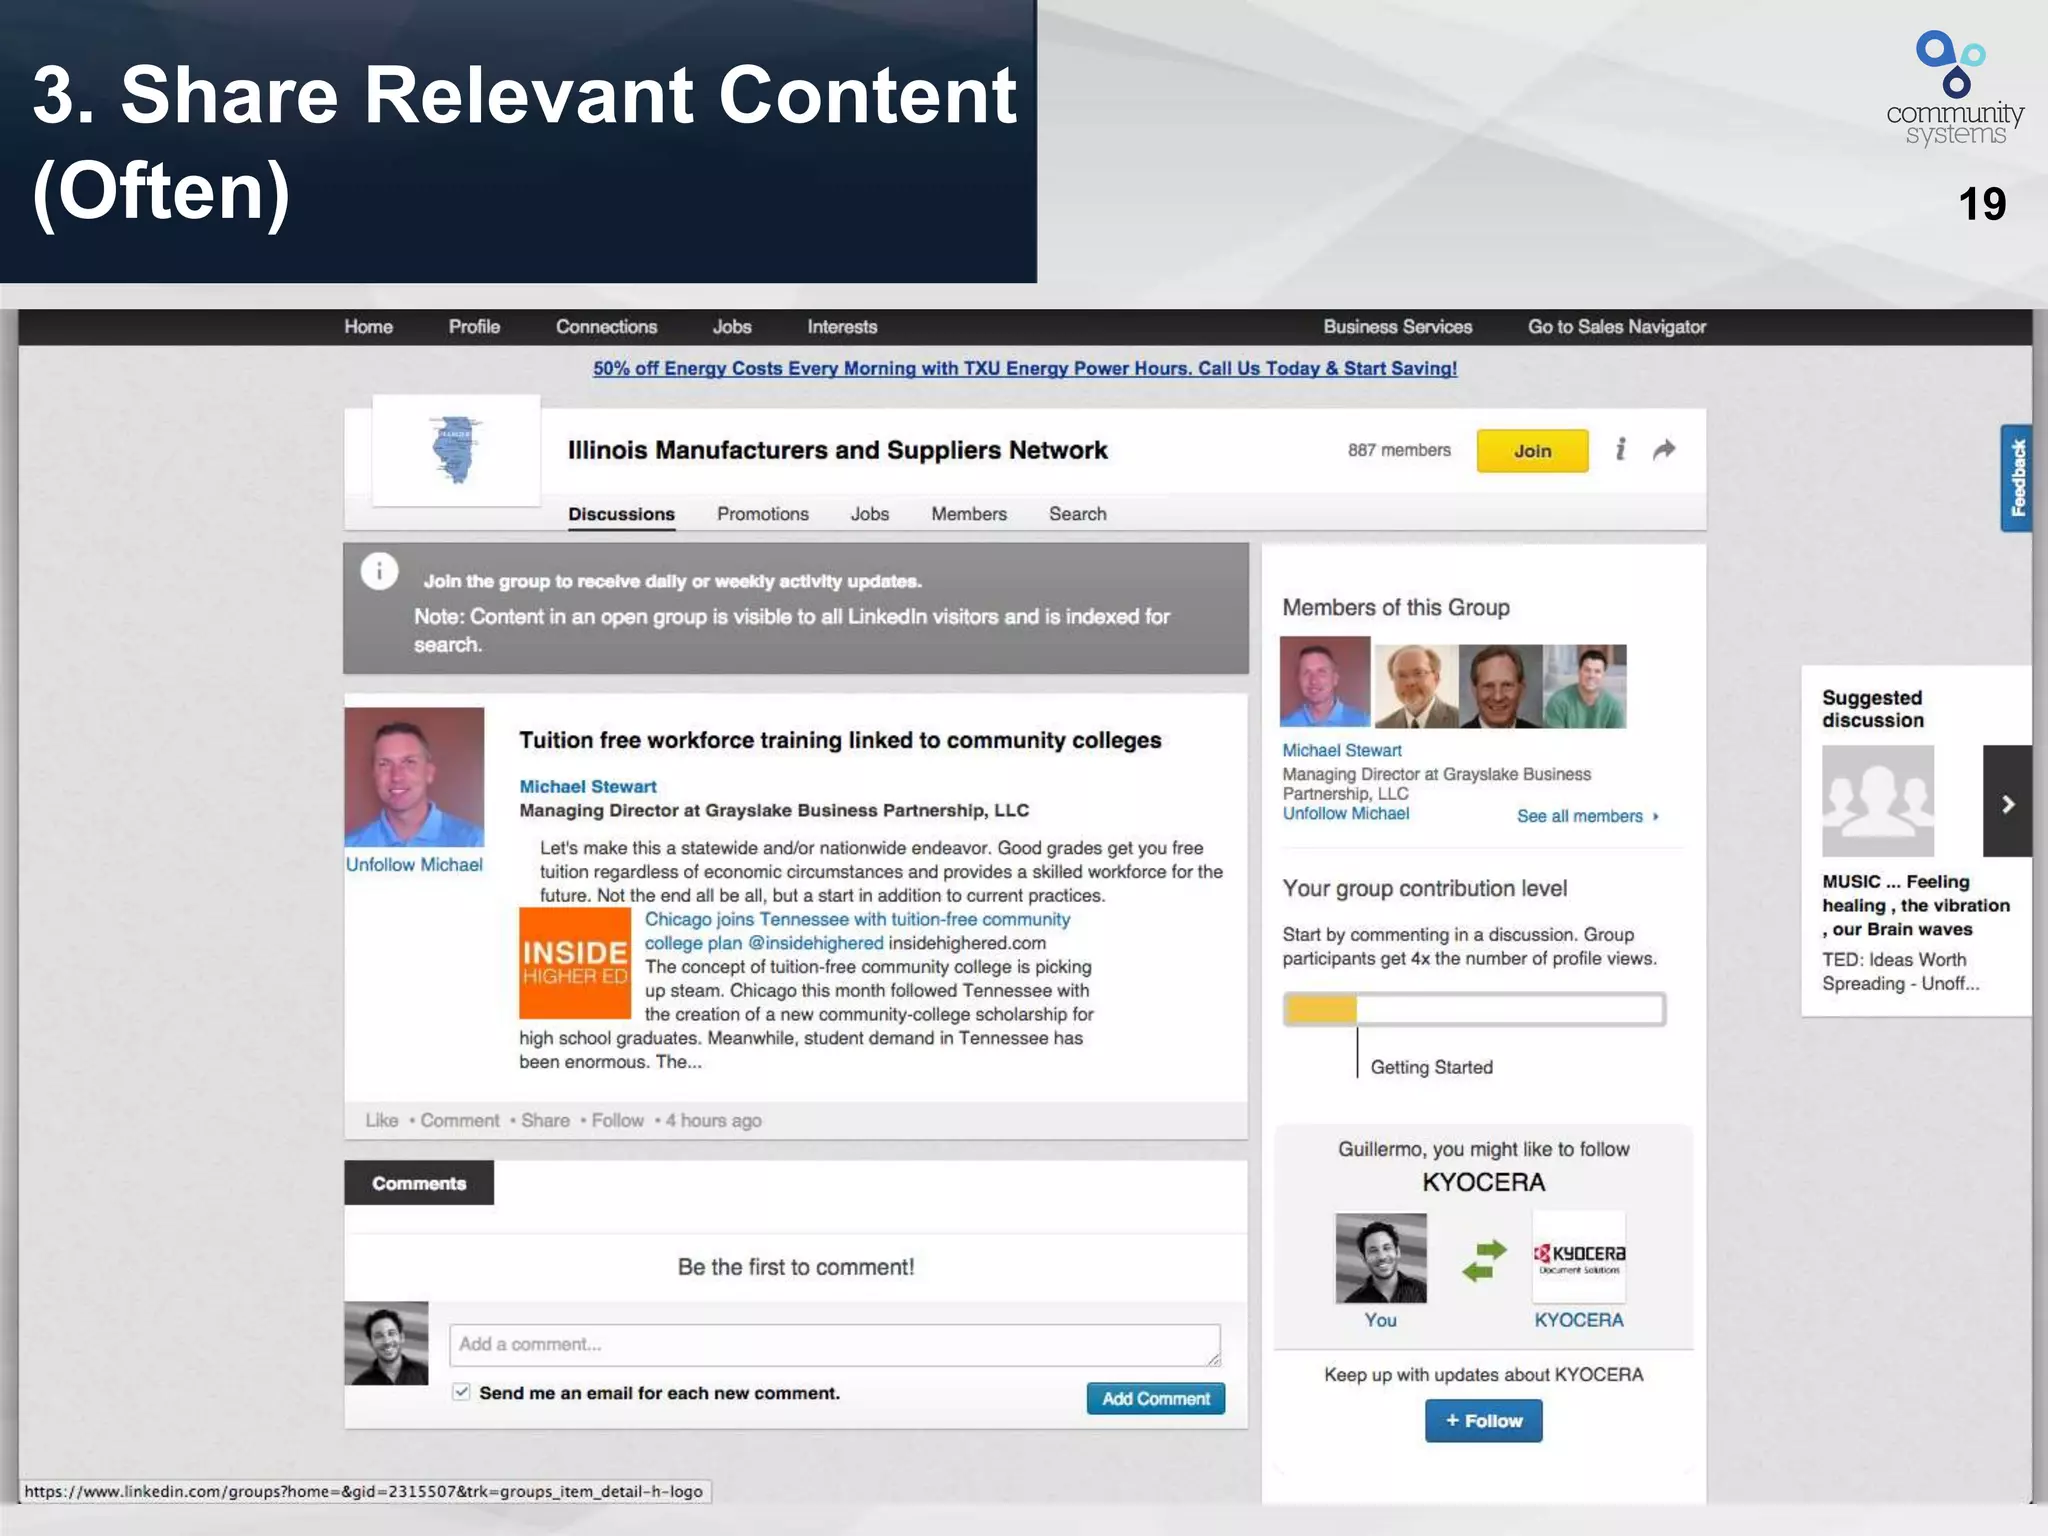Image resolution: width=2048 pixels, height=1536 pixels.
Task: Click 'See all members' link
Action: point(1586,816)
